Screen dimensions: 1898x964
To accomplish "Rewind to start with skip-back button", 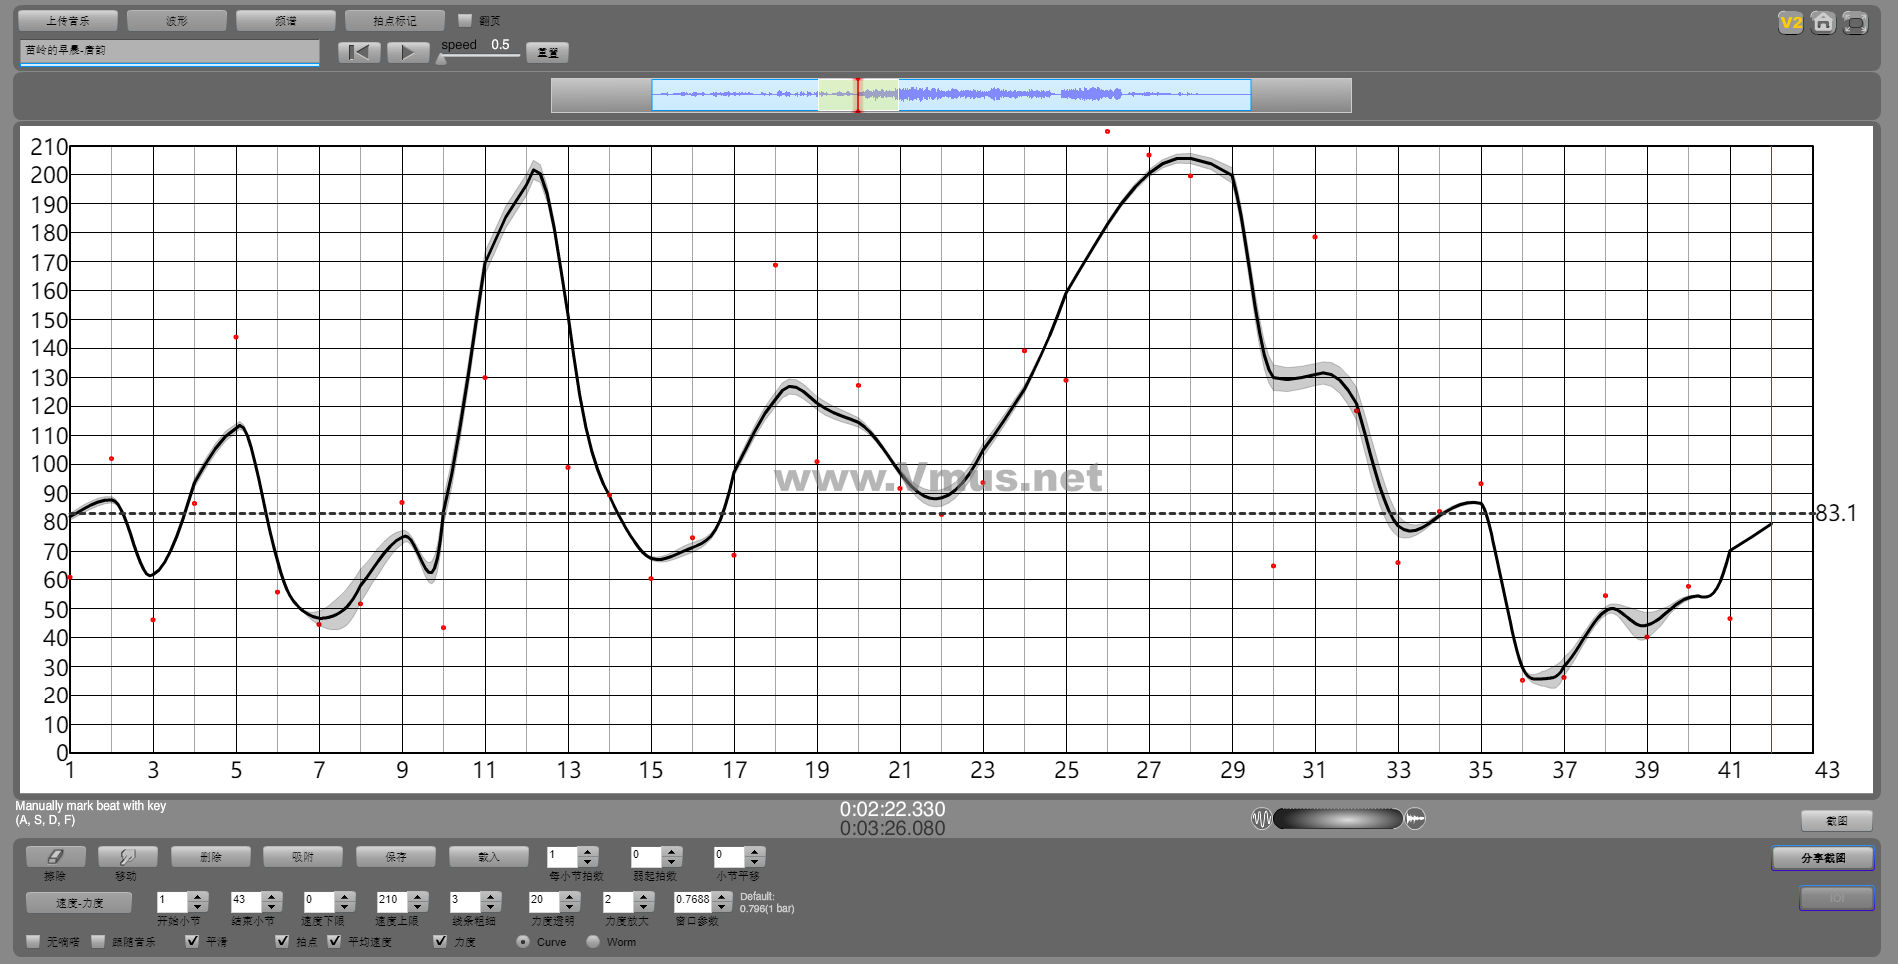I will (359, 52).
